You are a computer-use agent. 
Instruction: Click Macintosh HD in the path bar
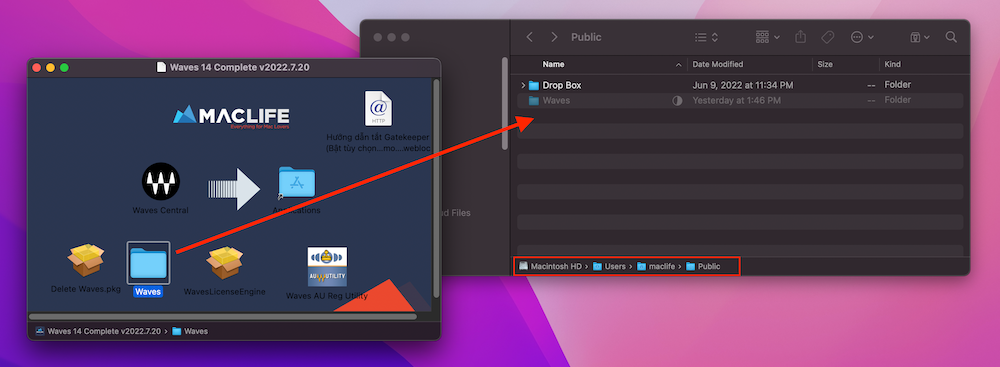coord(550,266)
